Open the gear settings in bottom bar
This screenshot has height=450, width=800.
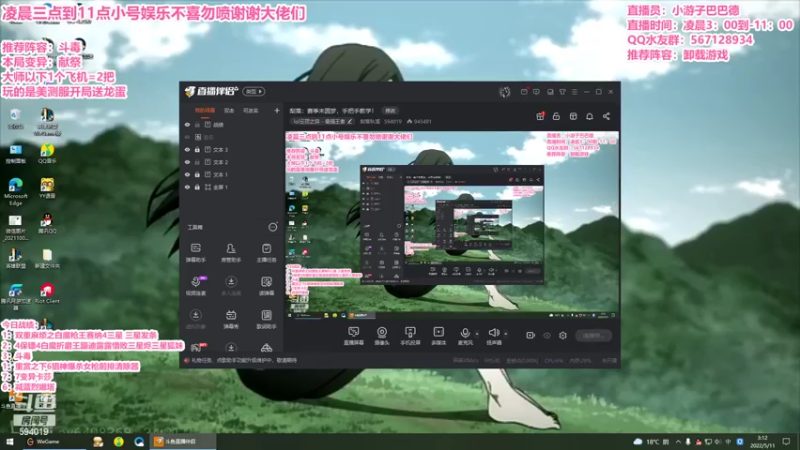click(563, 335)
